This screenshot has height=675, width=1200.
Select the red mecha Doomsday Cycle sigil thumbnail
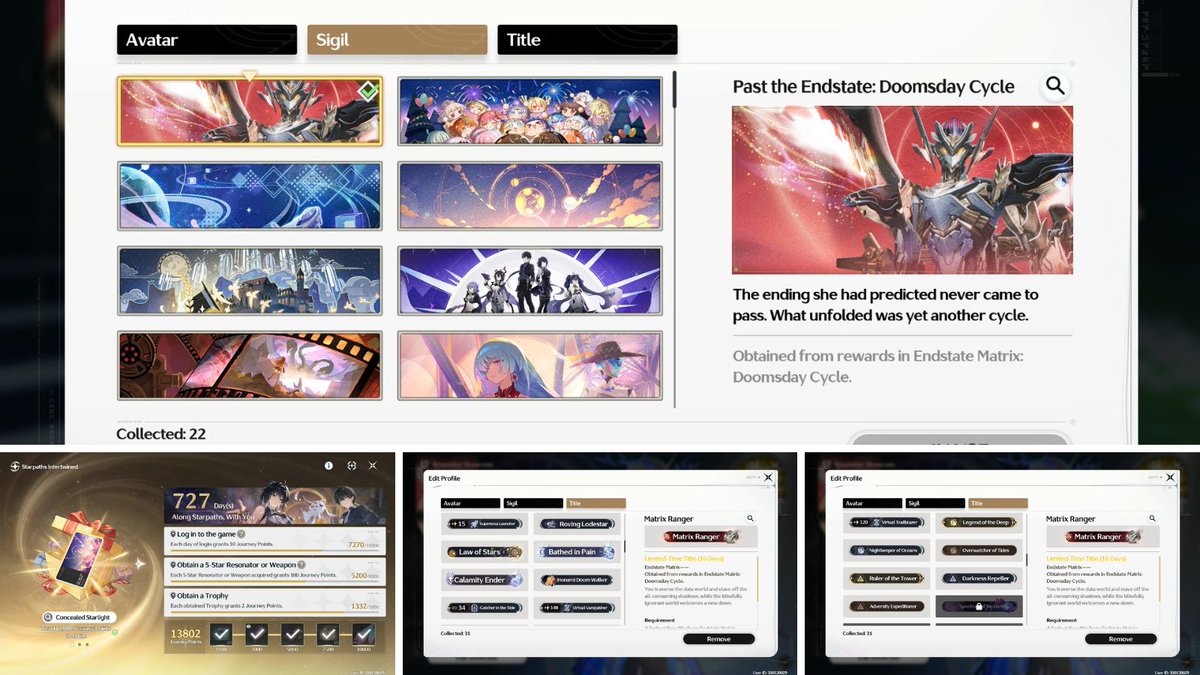tap(249, 111)
